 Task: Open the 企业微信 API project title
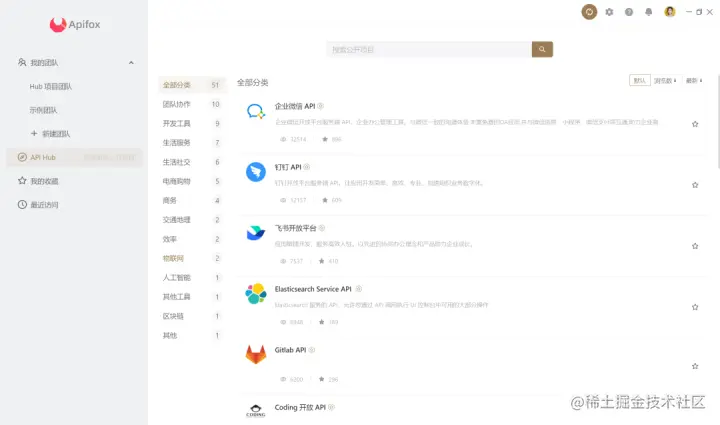click(x=295, y=106)
